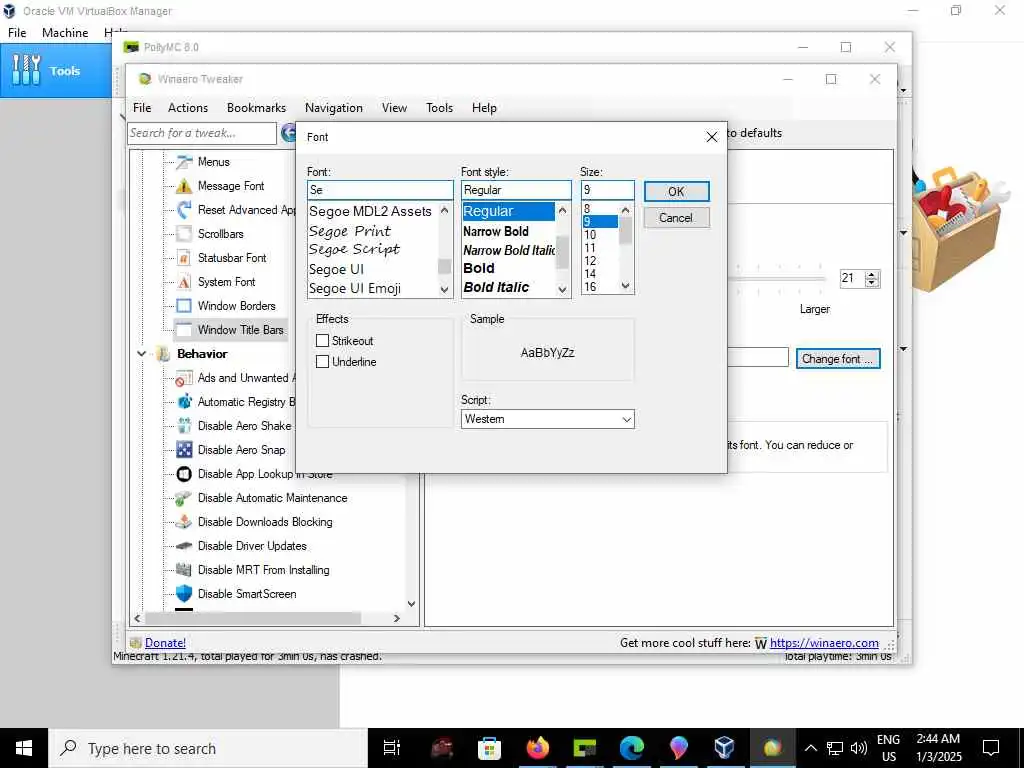Click the tree horizontal scrollbar thumb
The width and height of the screenshot is (1024, 768).
pyautogui.click(x=253, y=618)
